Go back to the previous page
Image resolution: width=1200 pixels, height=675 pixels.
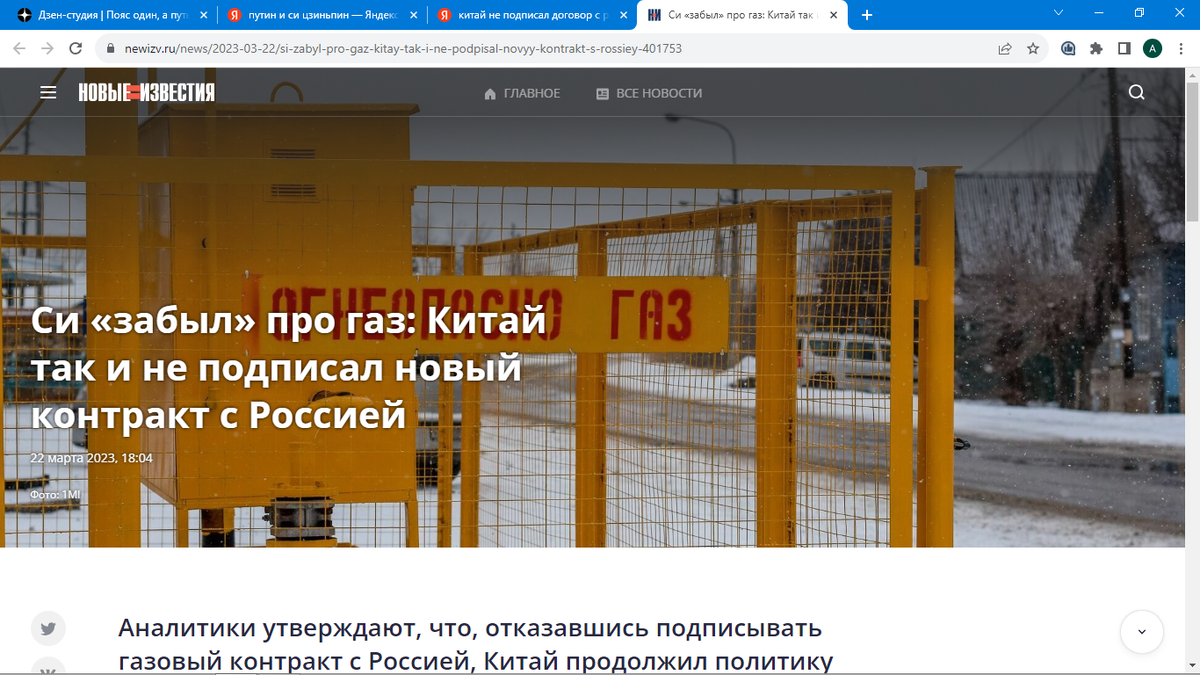pos(19,48)
